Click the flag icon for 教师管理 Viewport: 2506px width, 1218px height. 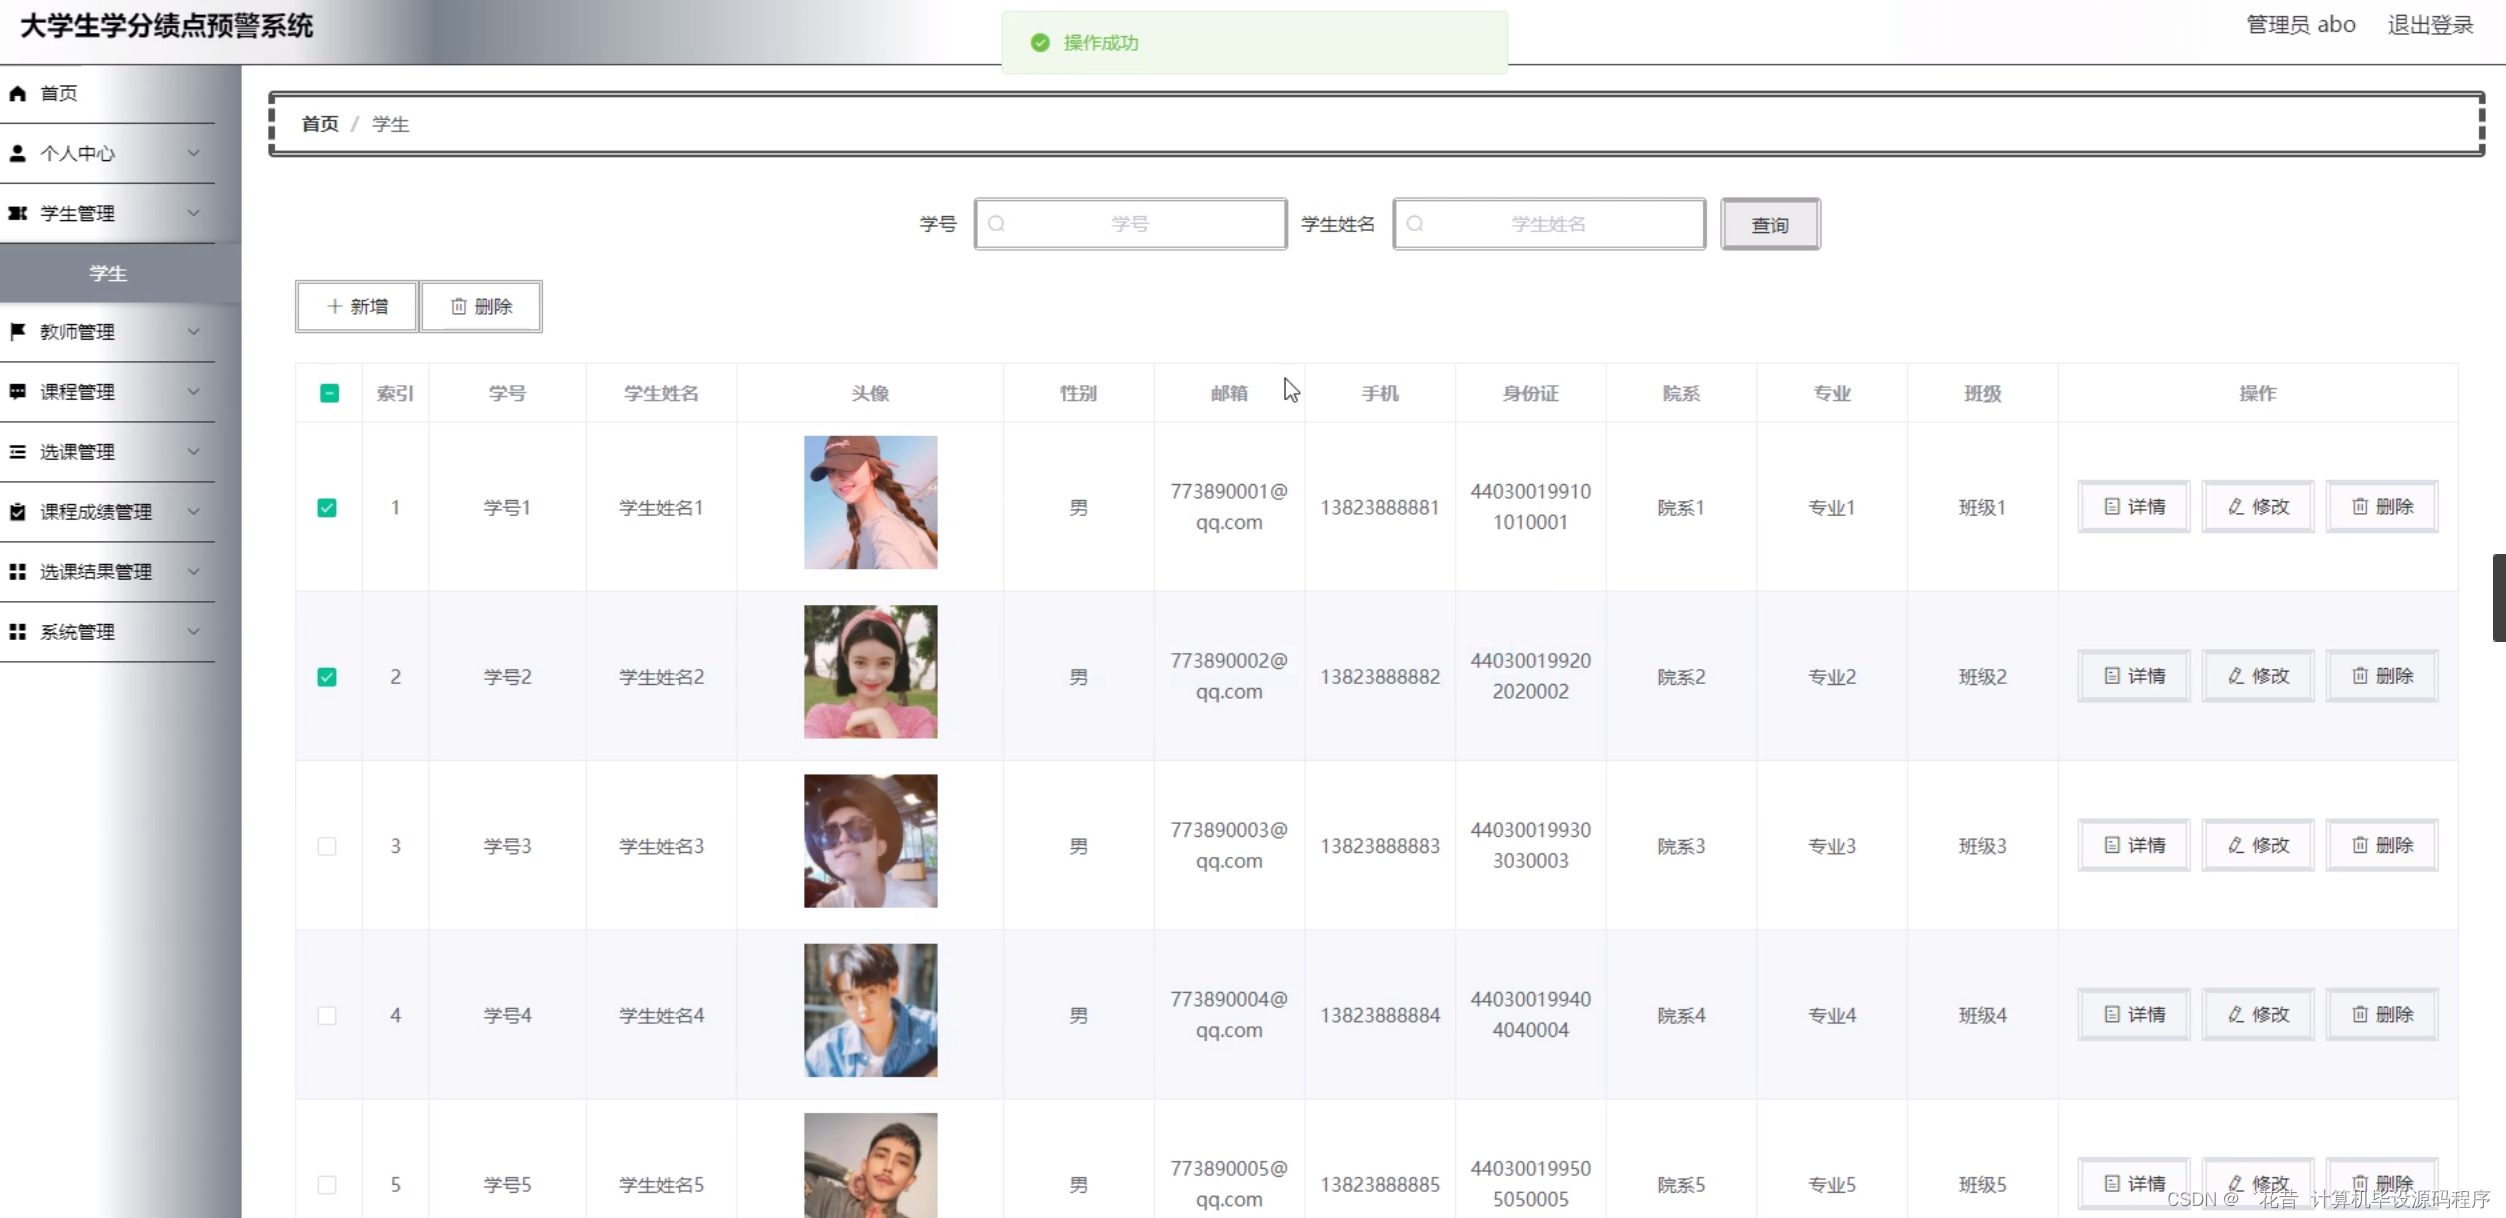click(x=17, y=331)
